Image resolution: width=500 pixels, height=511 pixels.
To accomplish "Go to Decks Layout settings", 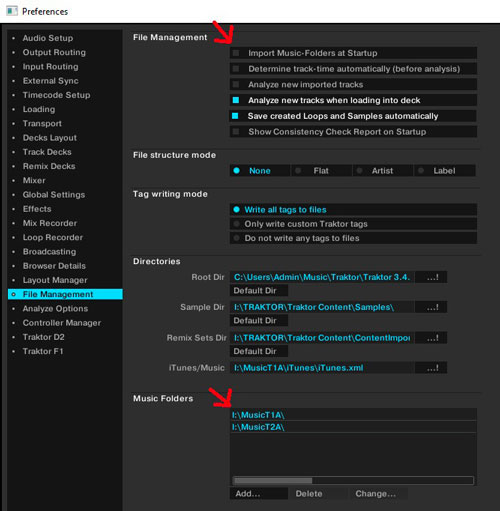I will coord(50,138).
